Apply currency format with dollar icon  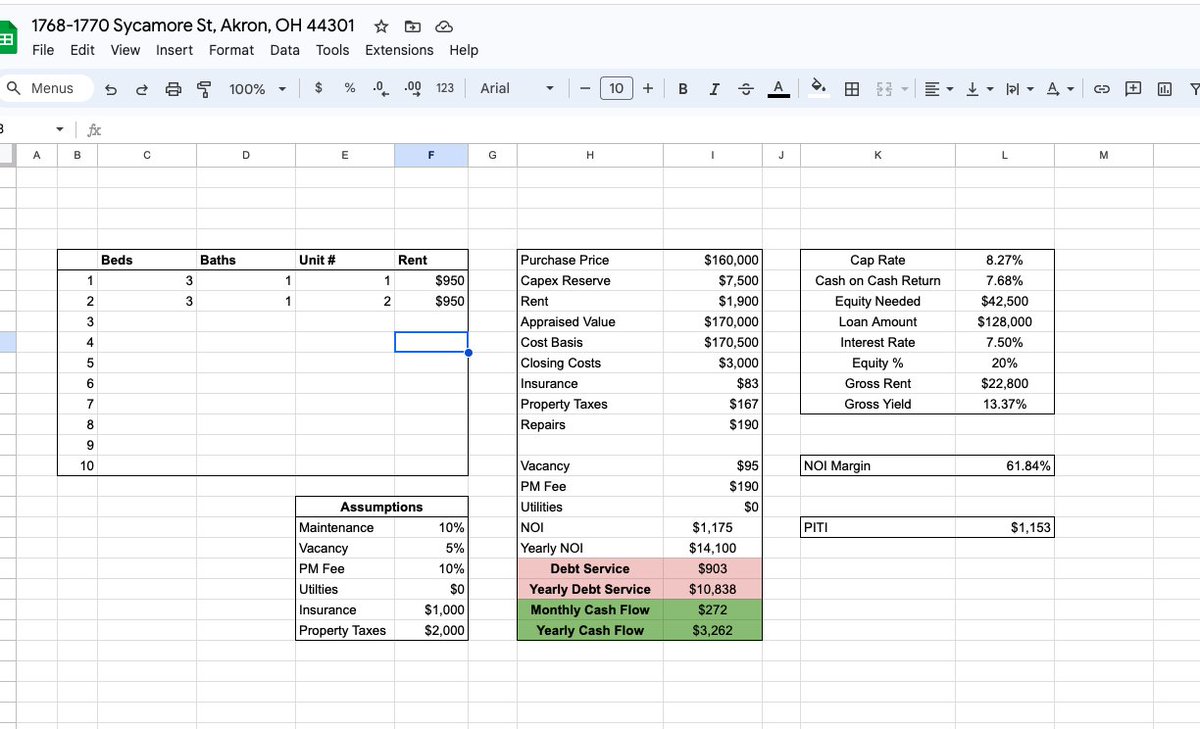tap(317, 88)
